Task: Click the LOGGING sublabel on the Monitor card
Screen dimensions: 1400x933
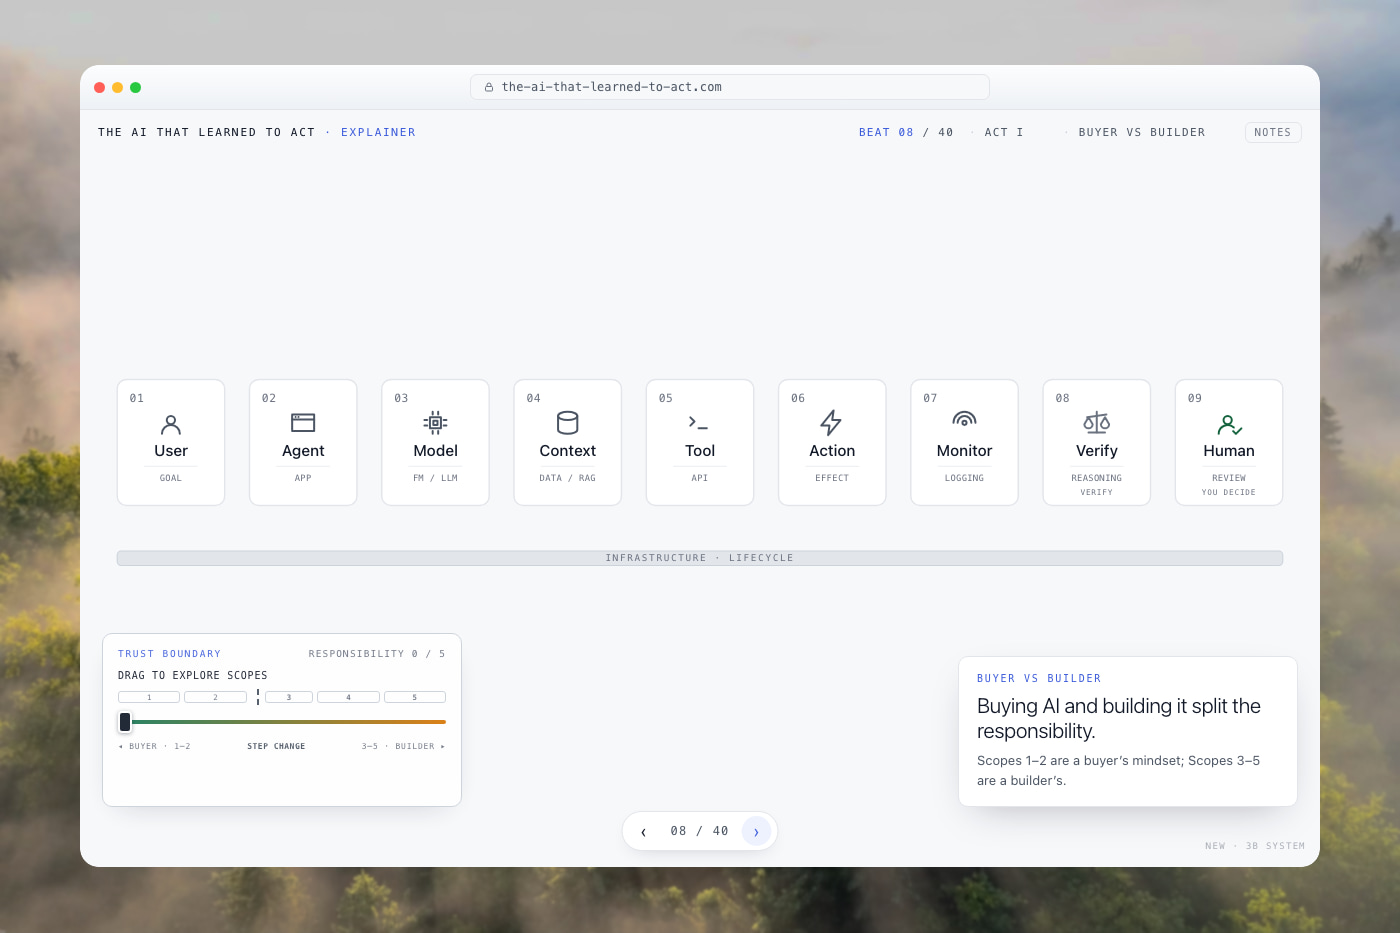Action: (x=964, y=478)
